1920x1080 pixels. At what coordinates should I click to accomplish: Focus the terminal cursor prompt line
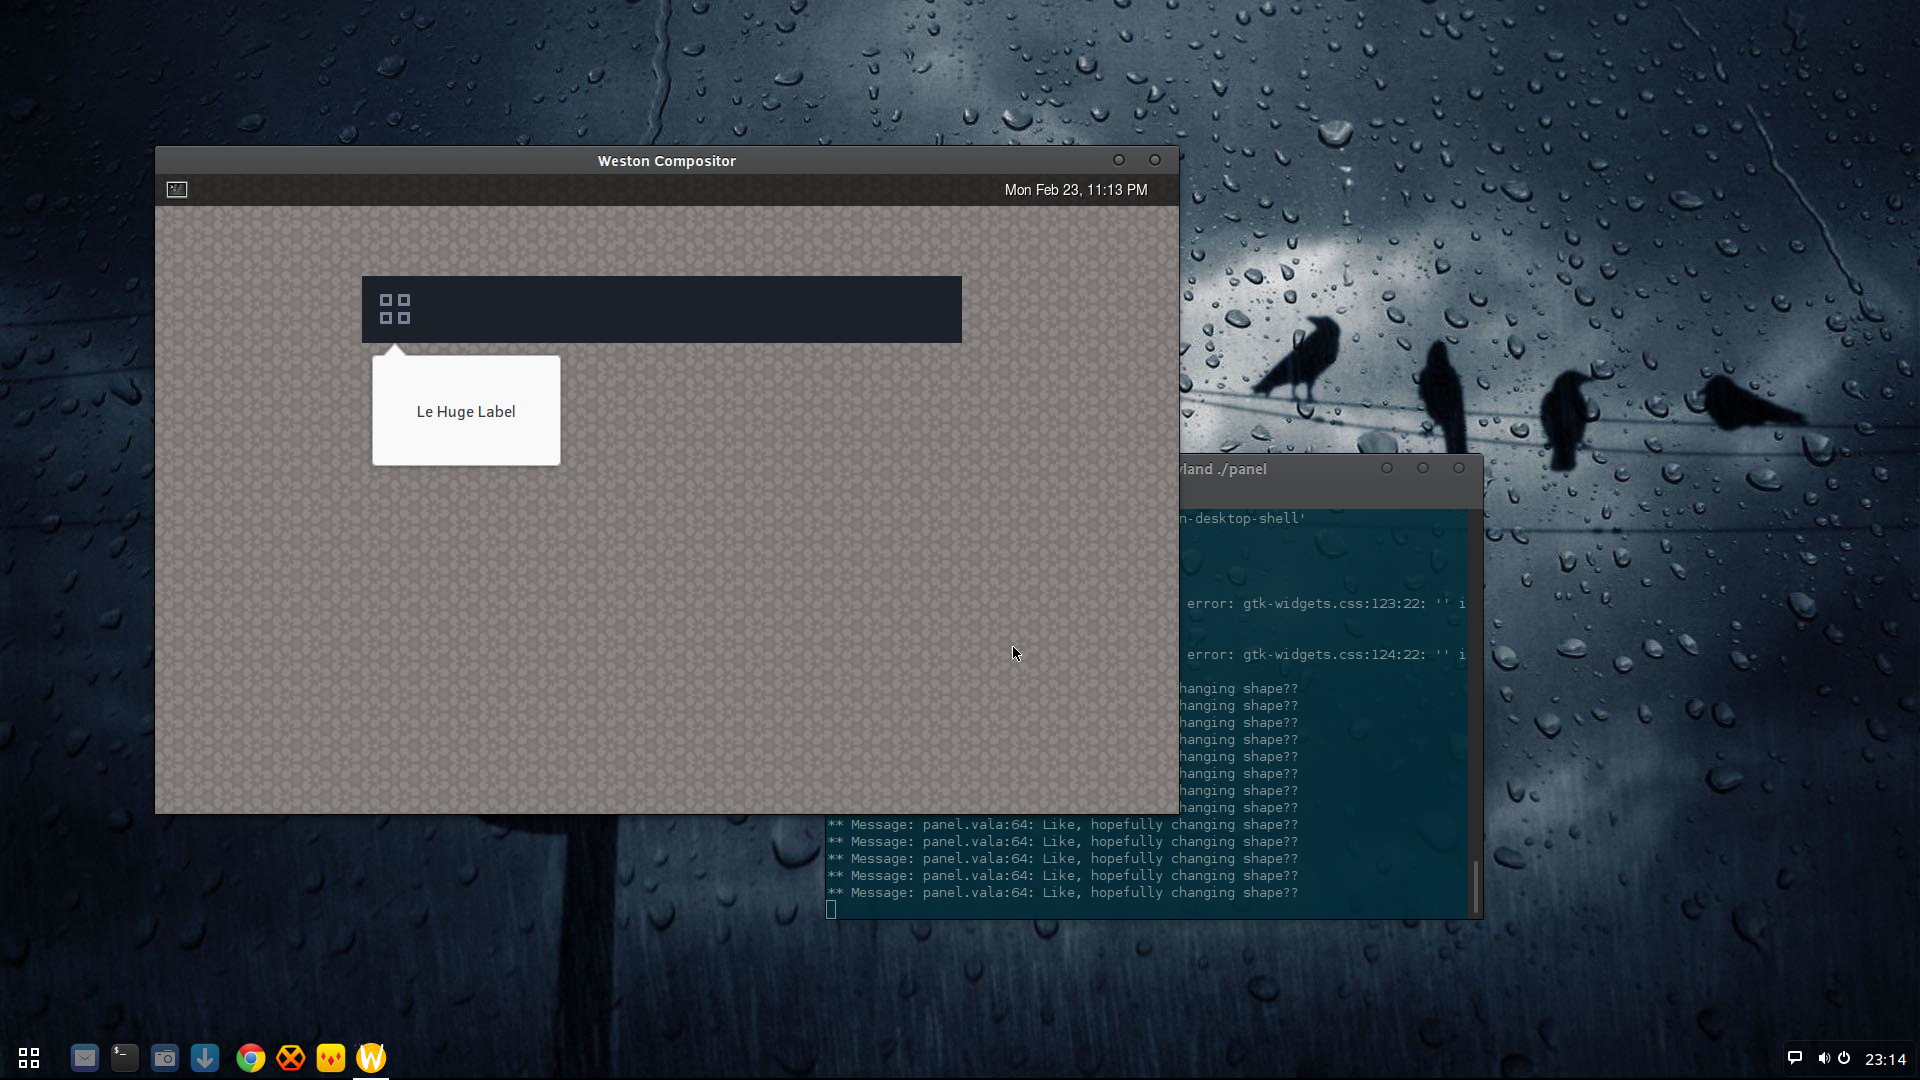click(x=831, y=909)
